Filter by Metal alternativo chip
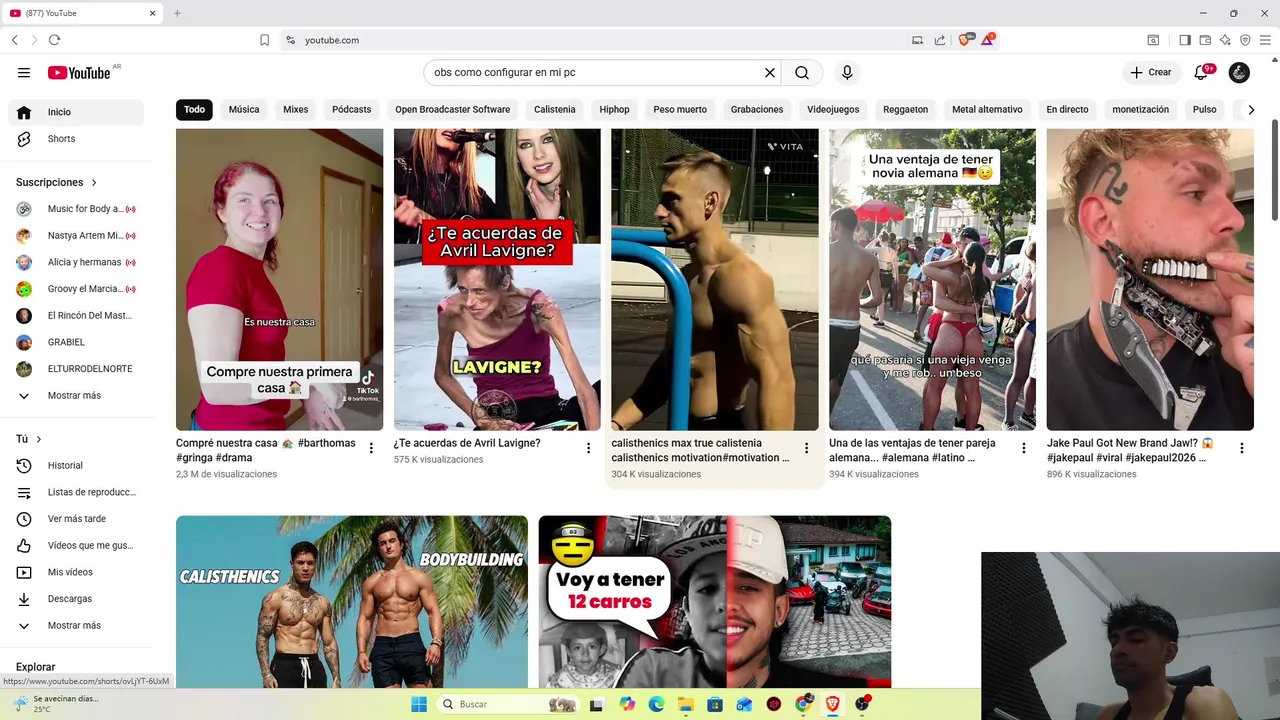This screenshot has width=1280, height=720. 987,109
